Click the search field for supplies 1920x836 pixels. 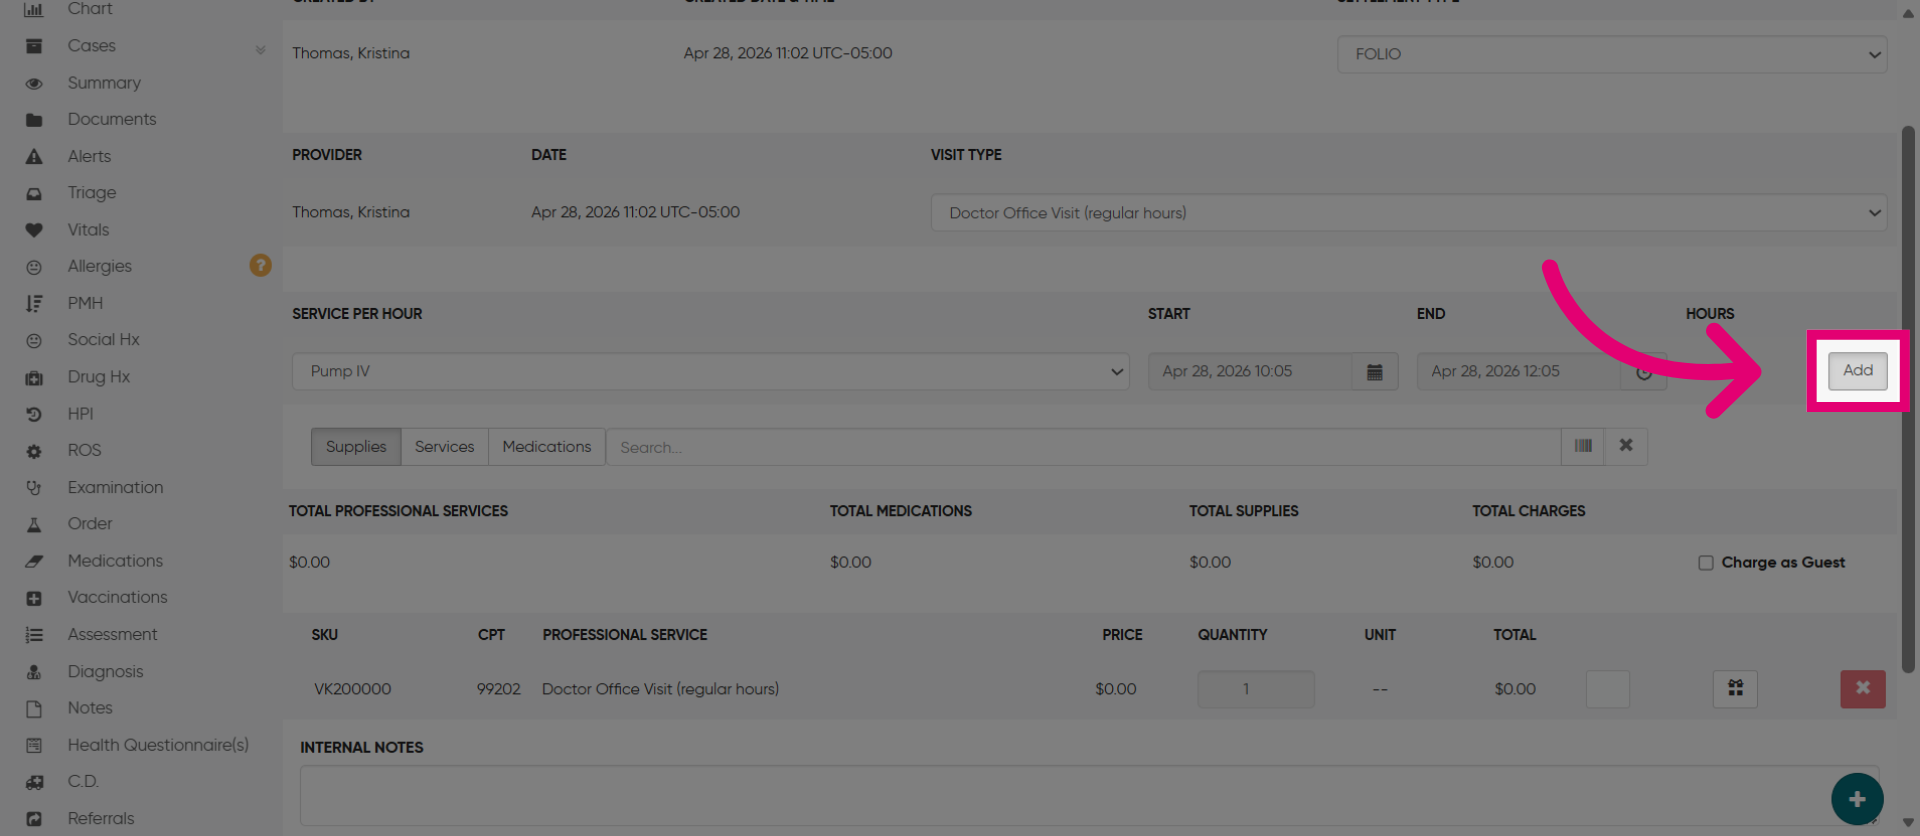click(1083, 447)
